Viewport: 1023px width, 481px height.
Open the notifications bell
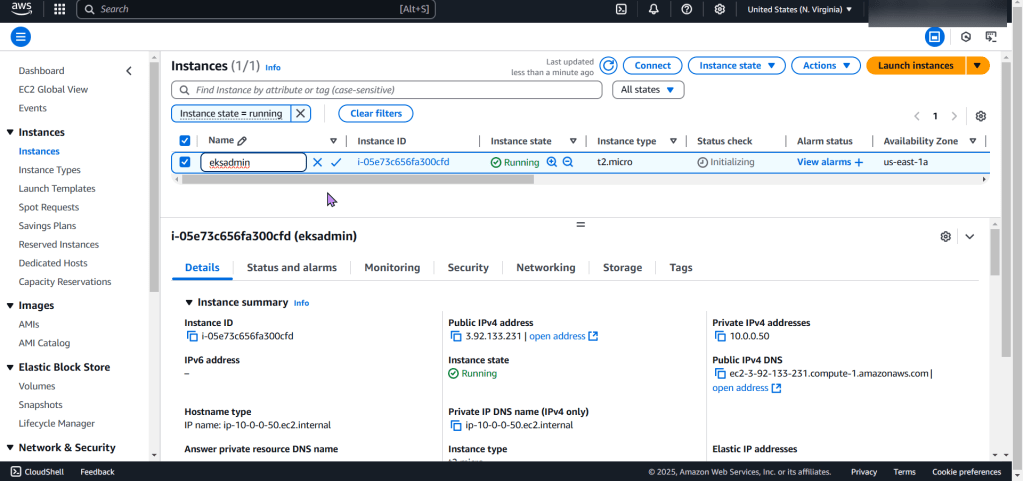pyautogui.click(x=653, y=9)
